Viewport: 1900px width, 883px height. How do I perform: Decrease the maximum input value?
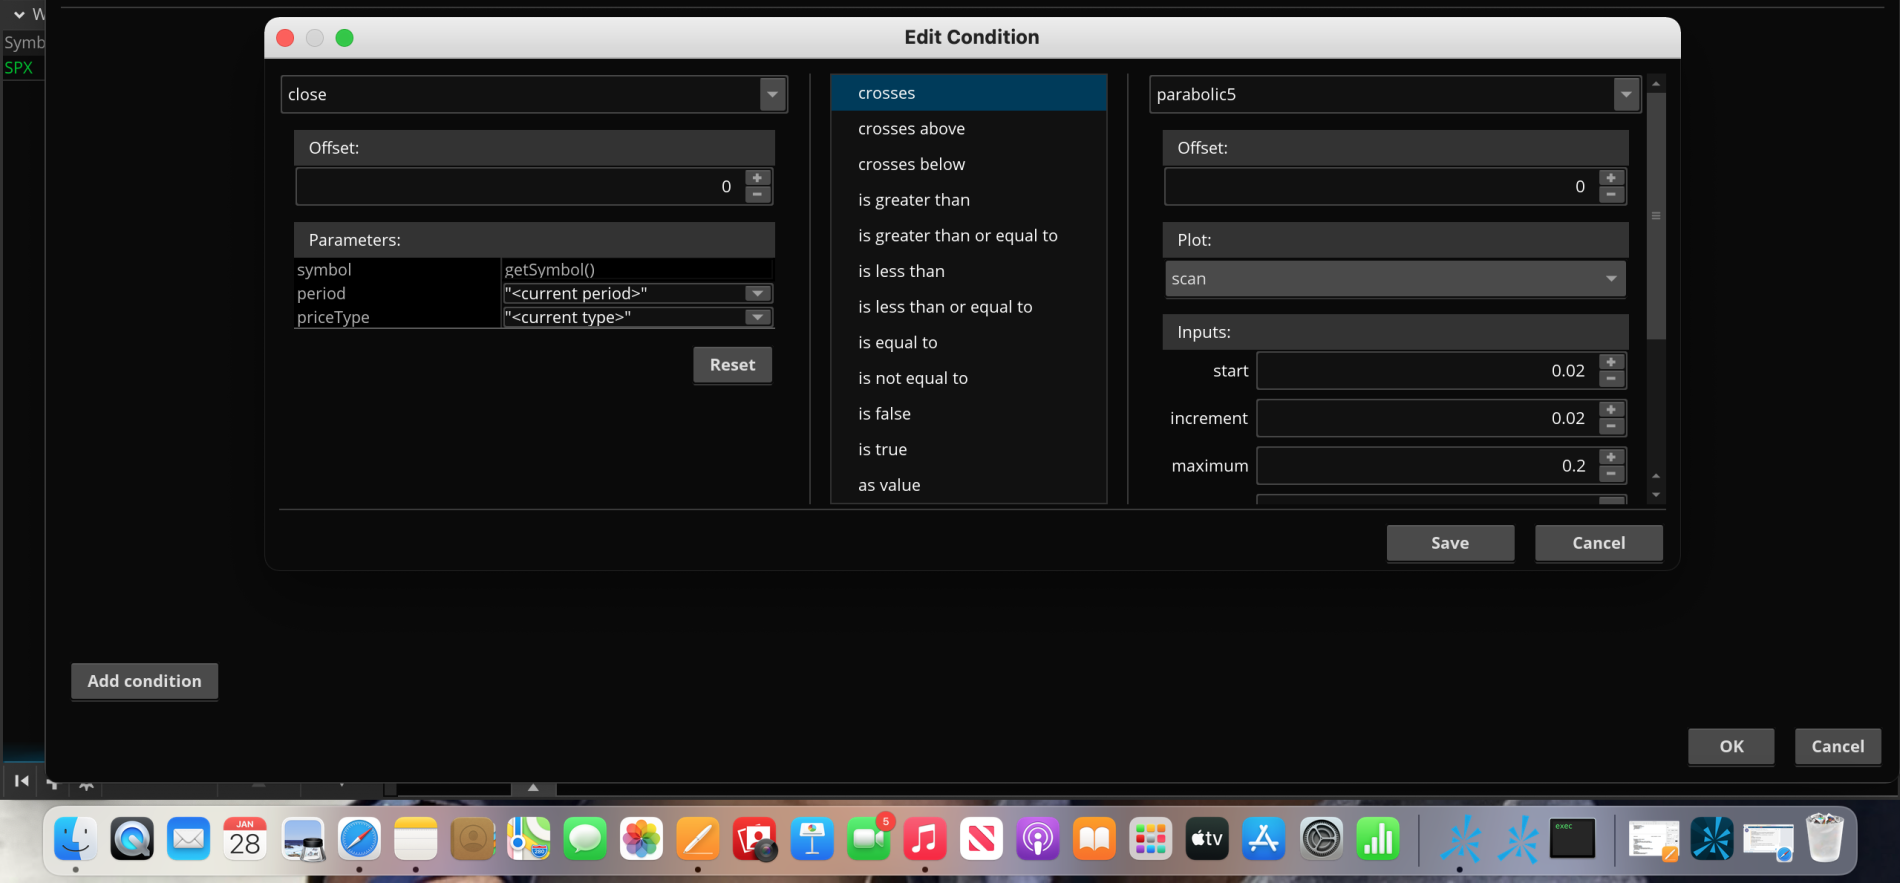coord(1611,474)
